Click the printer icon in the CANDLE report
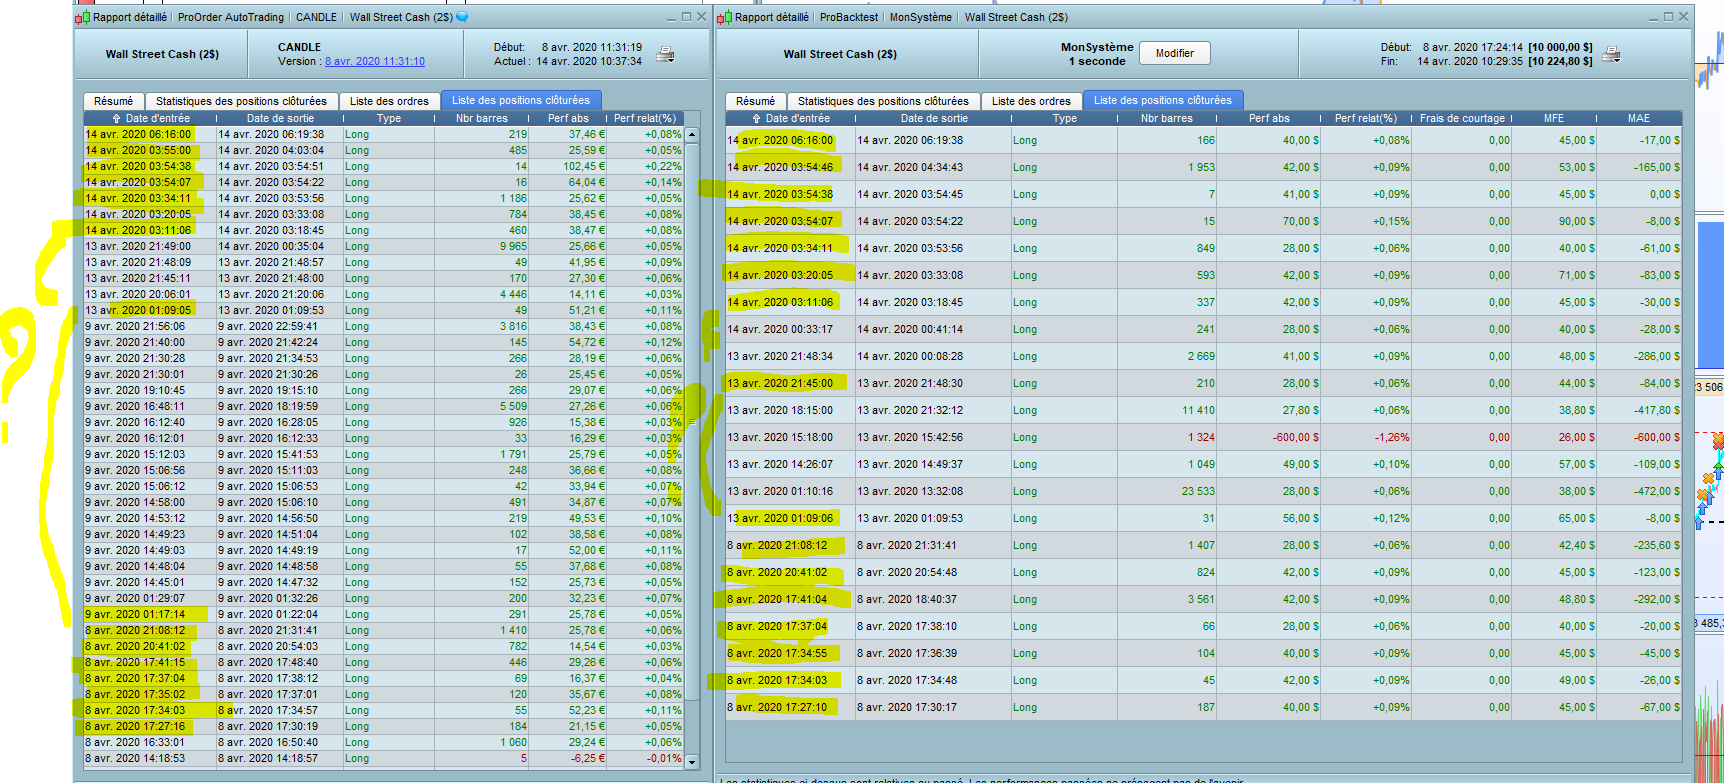Viewport: 1724px width, 783px height. pos(665,55)
